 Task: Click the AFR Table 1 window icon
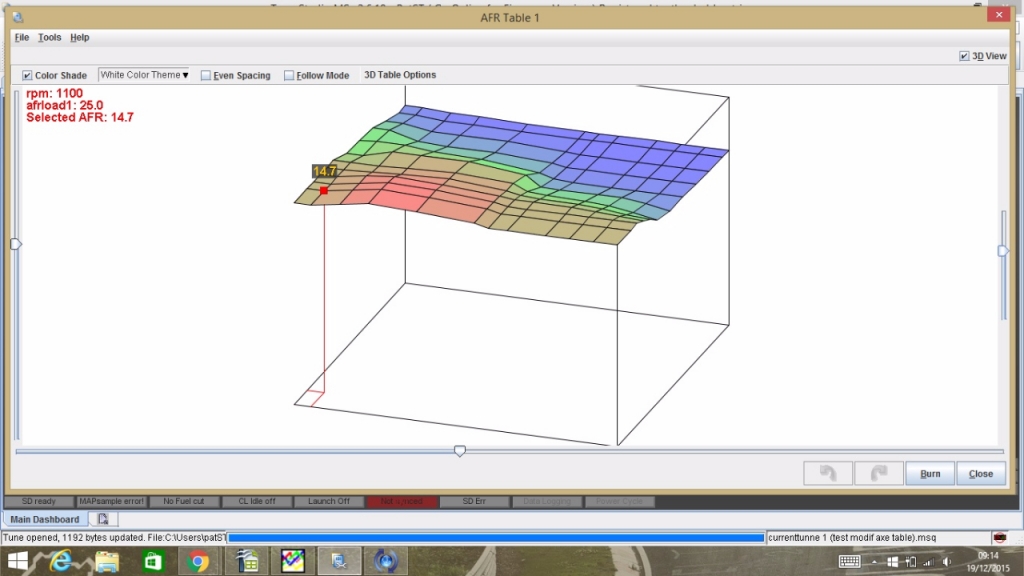tap(18, 18)
